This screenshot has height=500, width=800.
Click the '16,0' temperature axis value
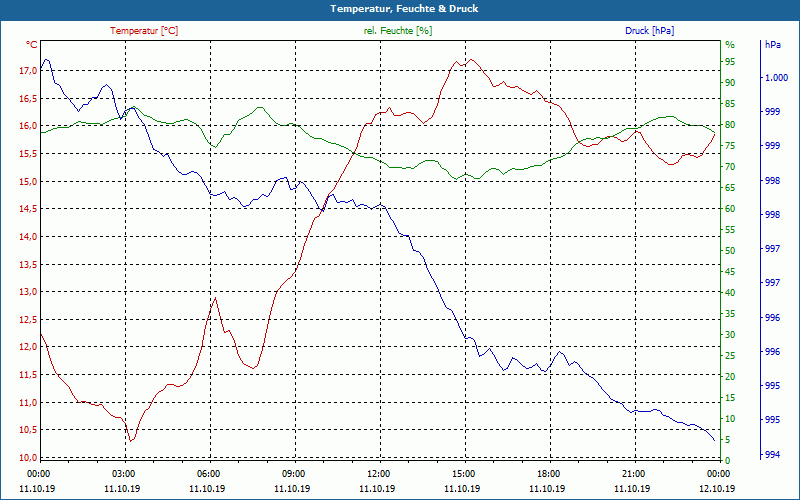point(28,126)
